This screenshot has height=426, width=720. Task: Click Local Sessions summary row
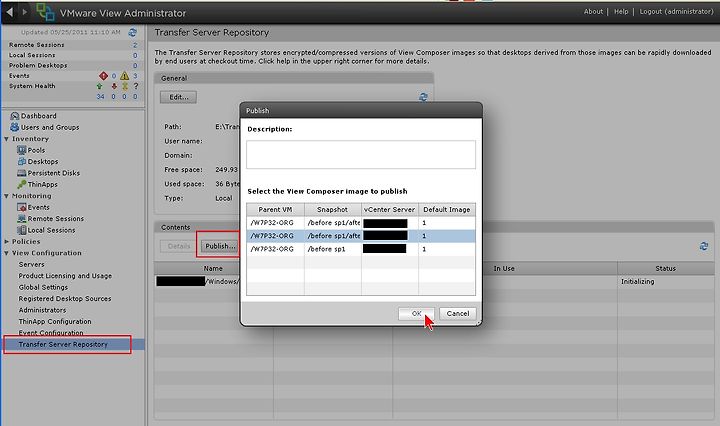pos(73,55)
